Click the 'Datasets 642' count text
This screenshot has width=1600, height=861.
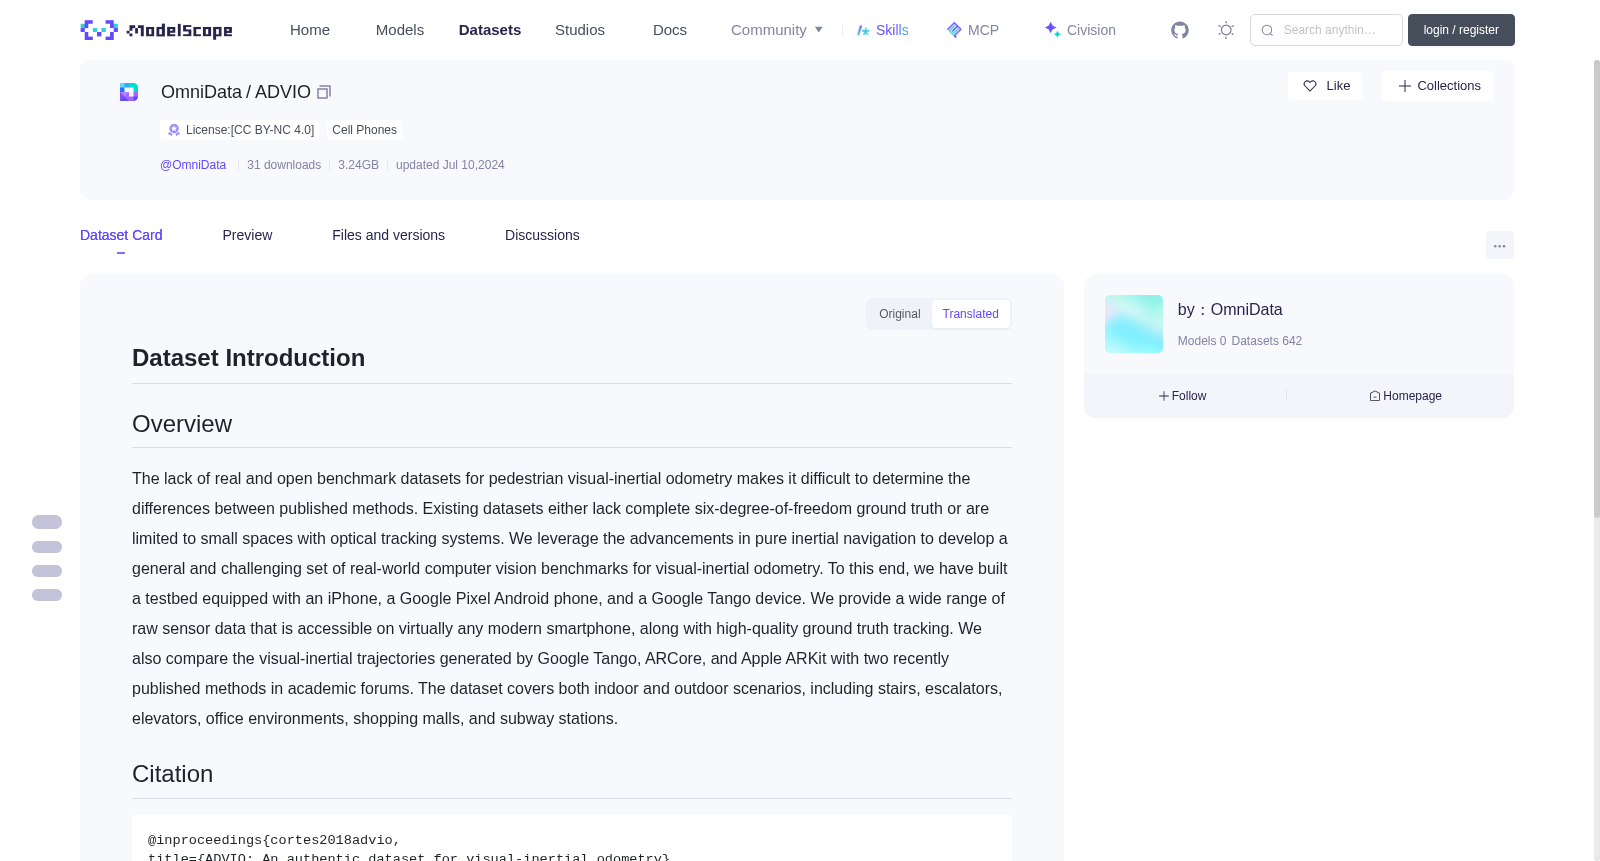(x=1267, y=341)
